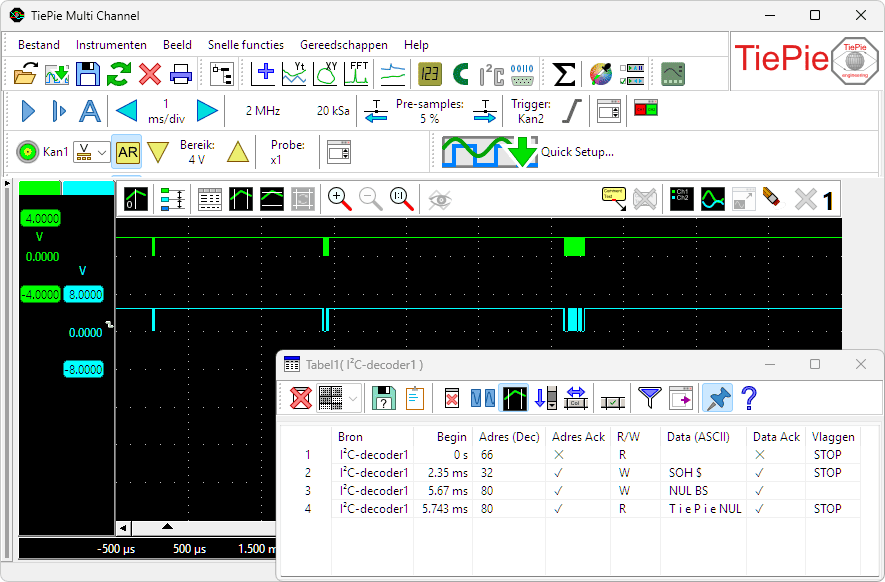The image size is (885, 582).
Task: Open the I²C decoder icon
Action: tap(492, 74)
